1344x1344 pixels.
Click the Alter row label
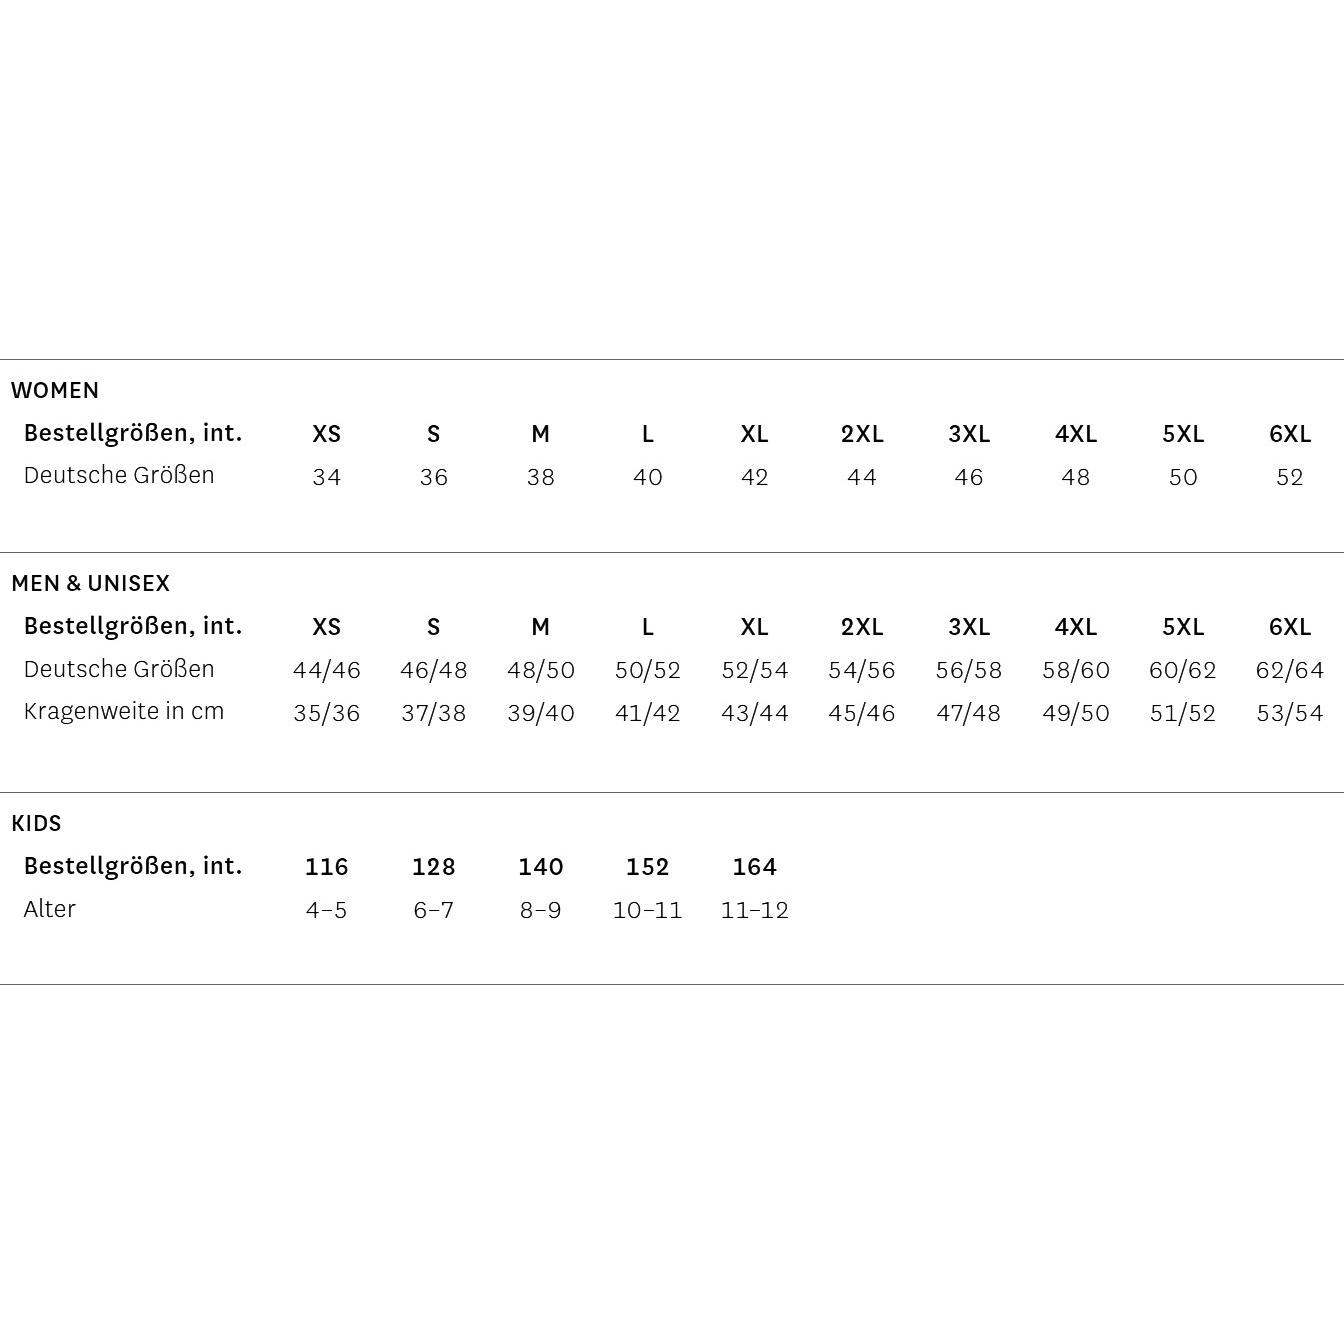[x=50, y=909]
